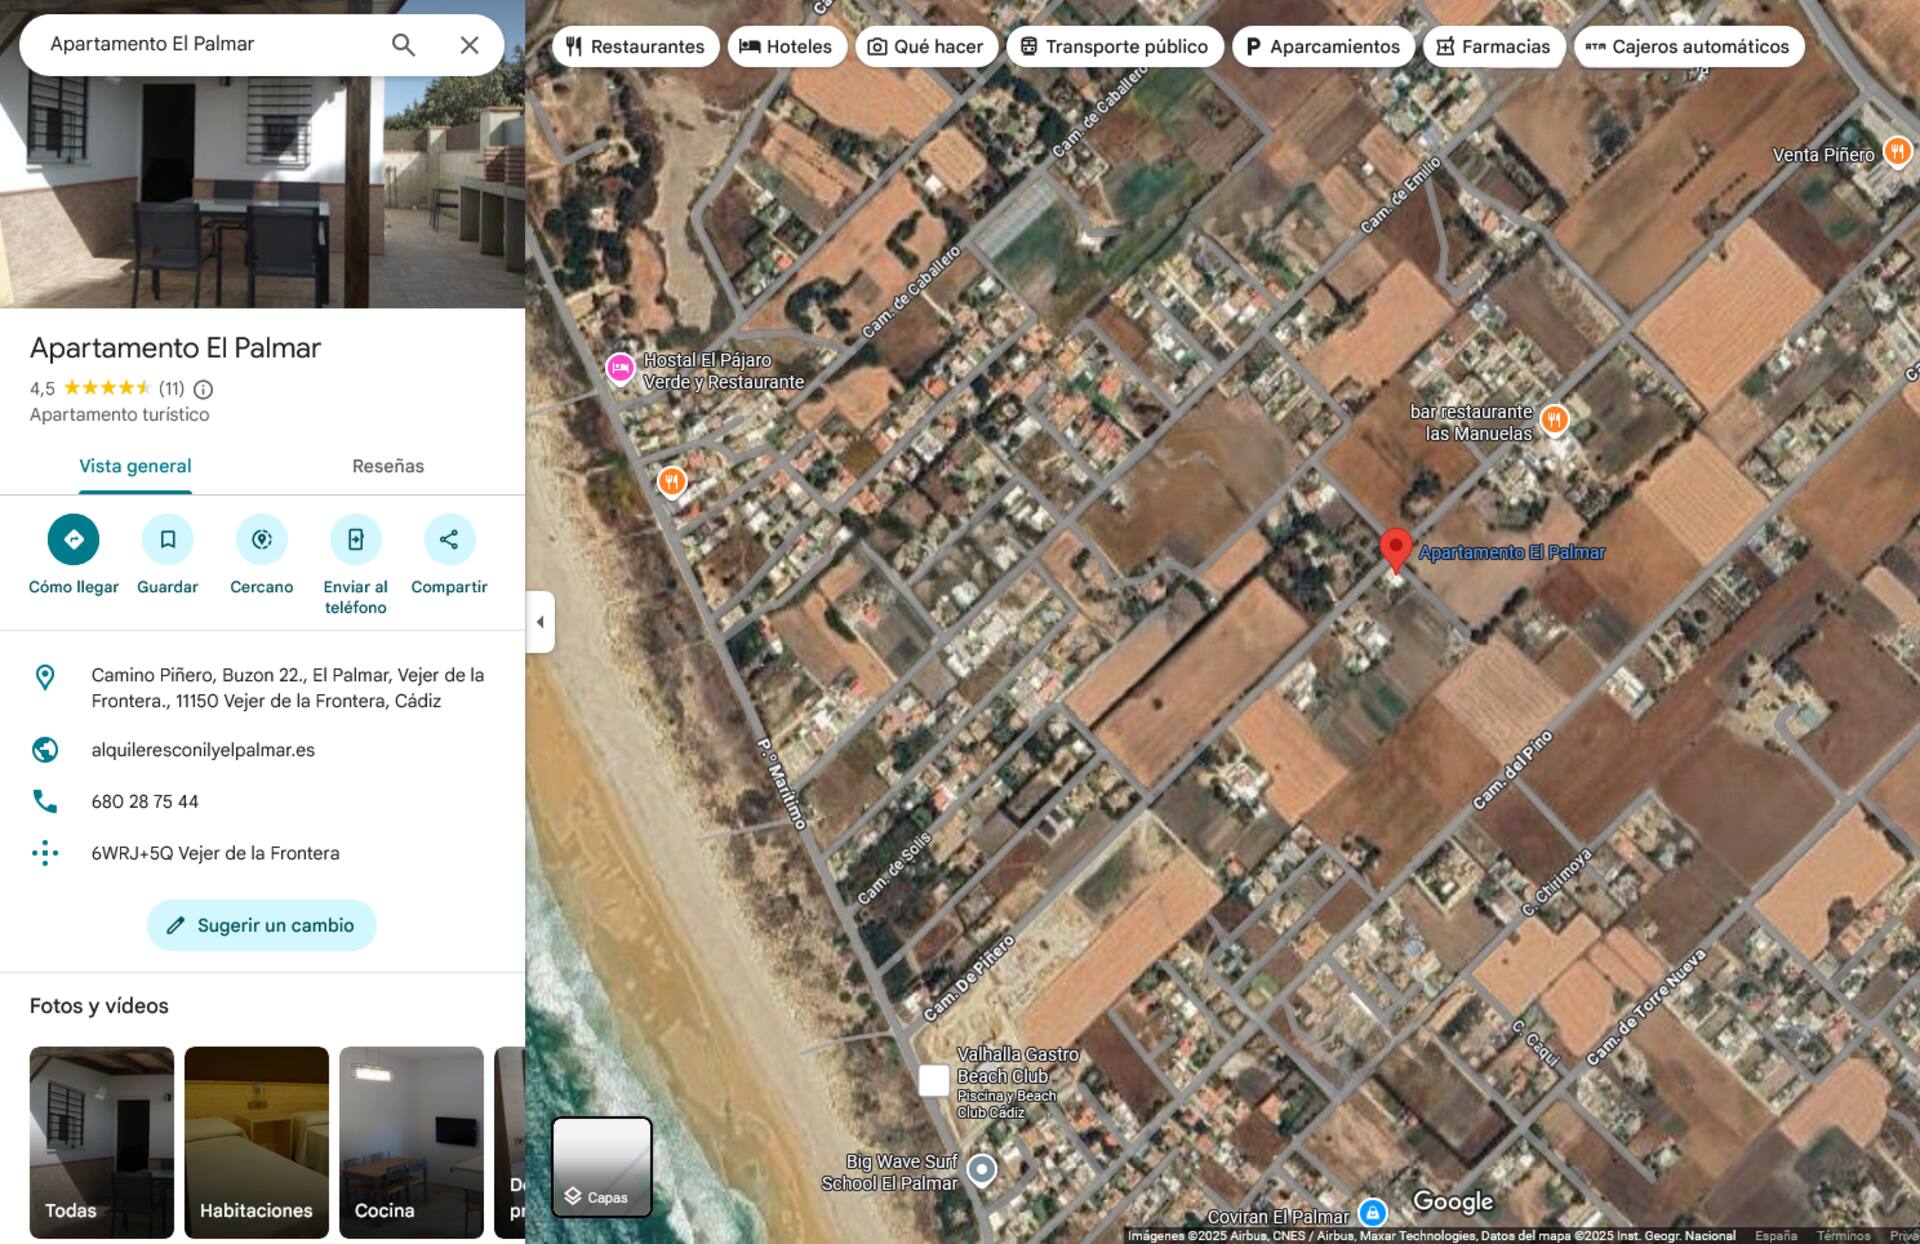The width and height of the screenshot is (1920, 1244).
Task: Click the 11 reviews count
Action: click(x=171, y=389)
